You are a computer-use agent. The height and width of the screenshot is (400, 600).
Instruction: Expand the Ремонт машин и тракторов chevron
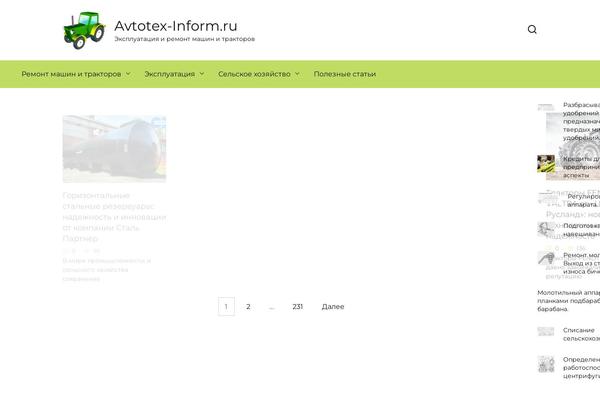tap(128, 74)
